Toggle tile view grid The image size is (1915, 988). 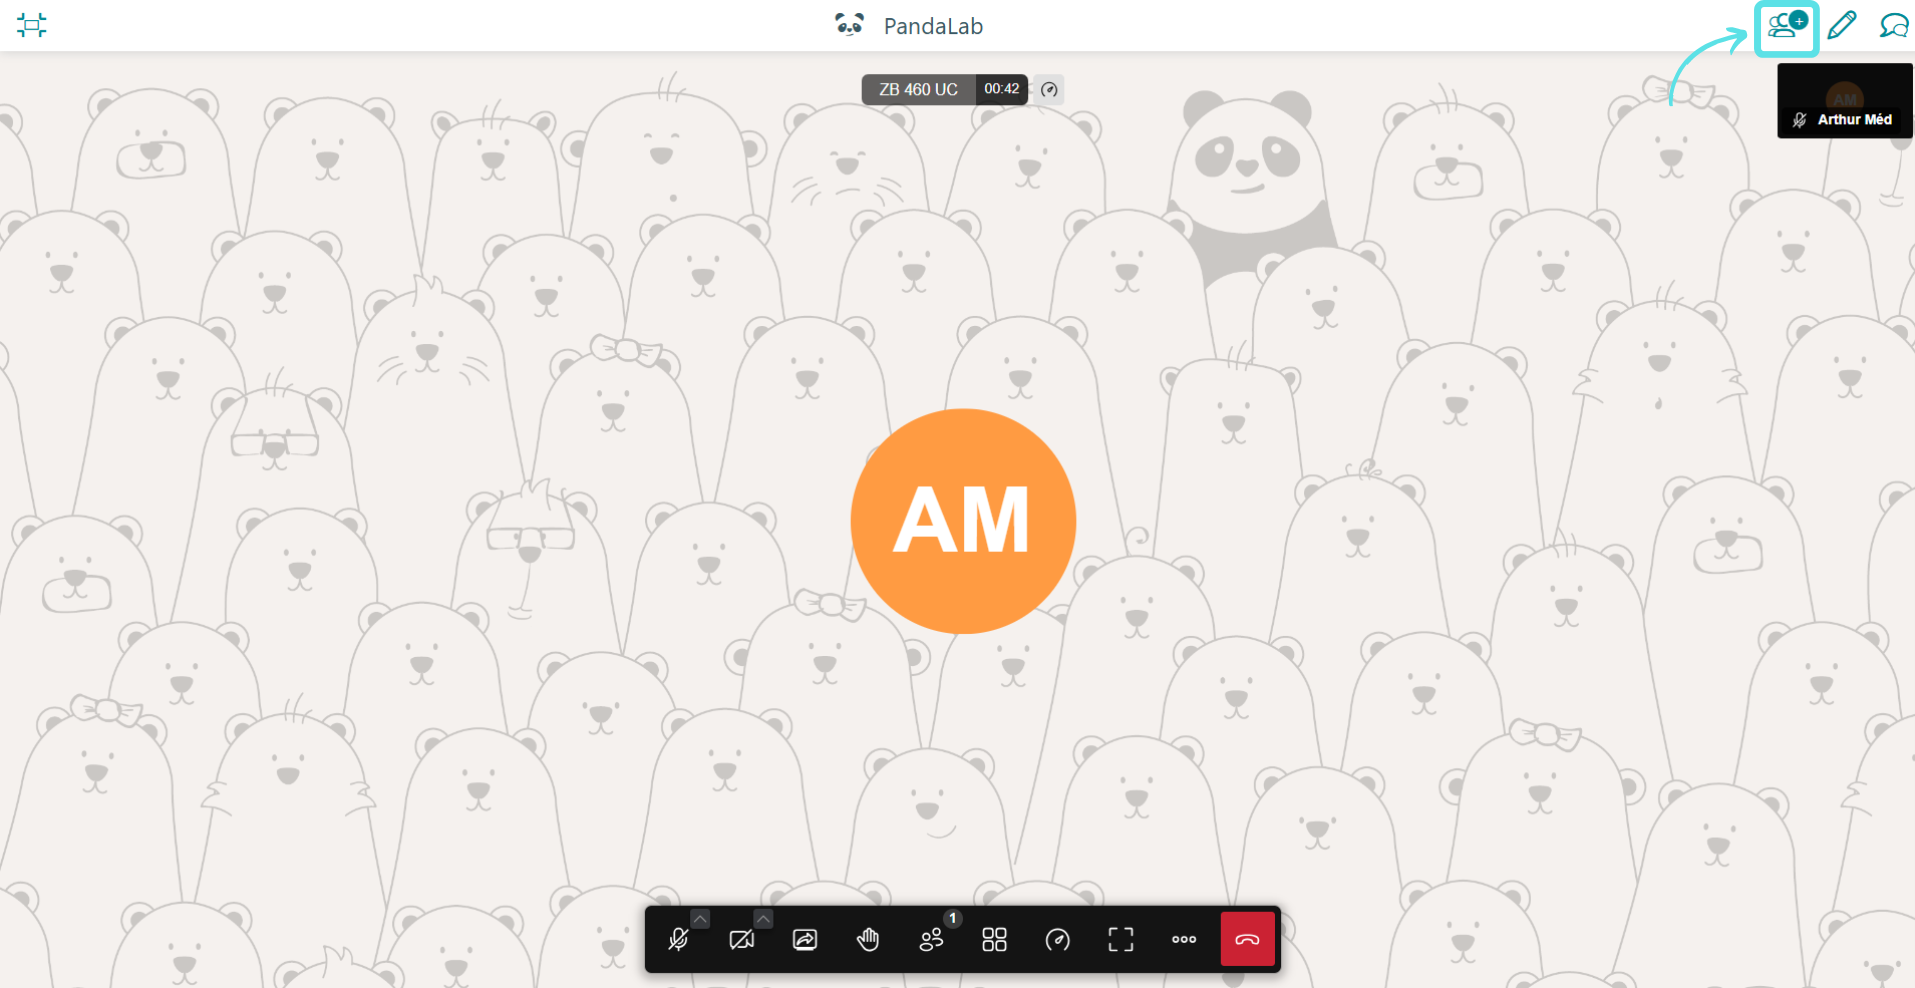pyautogui.click(x=995, y=940)
